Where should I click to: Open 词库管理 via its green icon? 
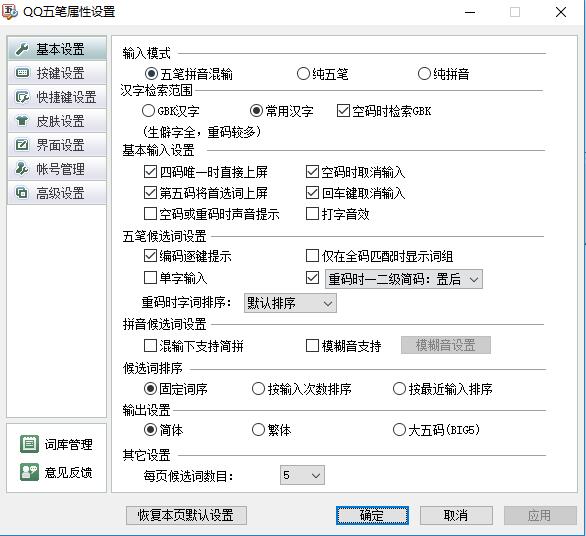point(29,444)
